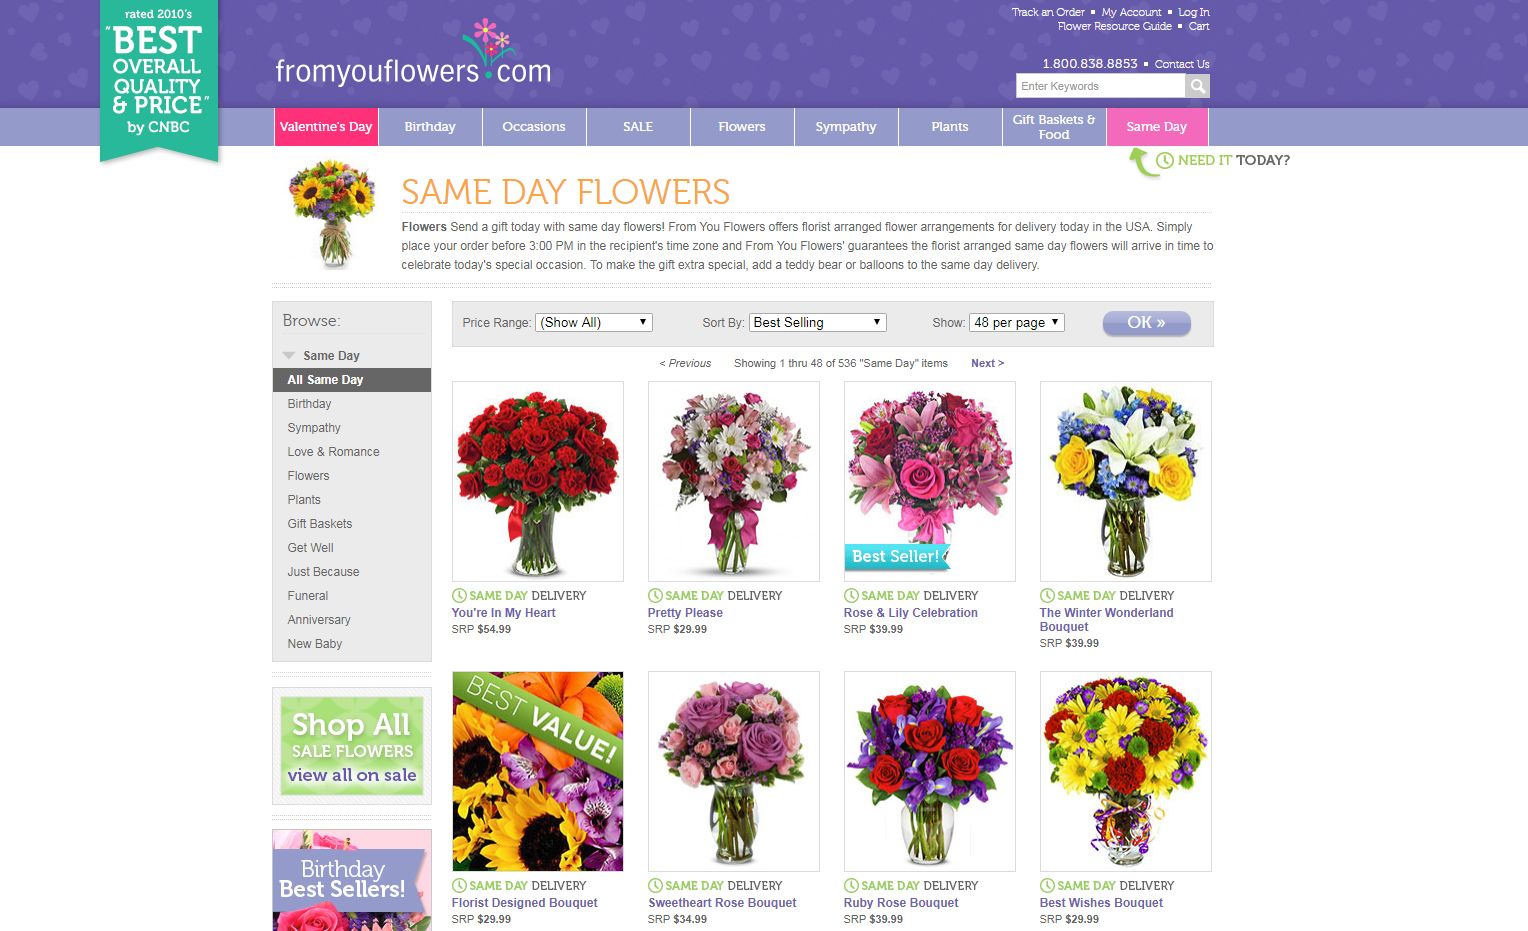Image resolution: width=1528 pixels, height=931 pixels.
Task: Open the Price Range dropdown
Action: (x=594, y=322)
